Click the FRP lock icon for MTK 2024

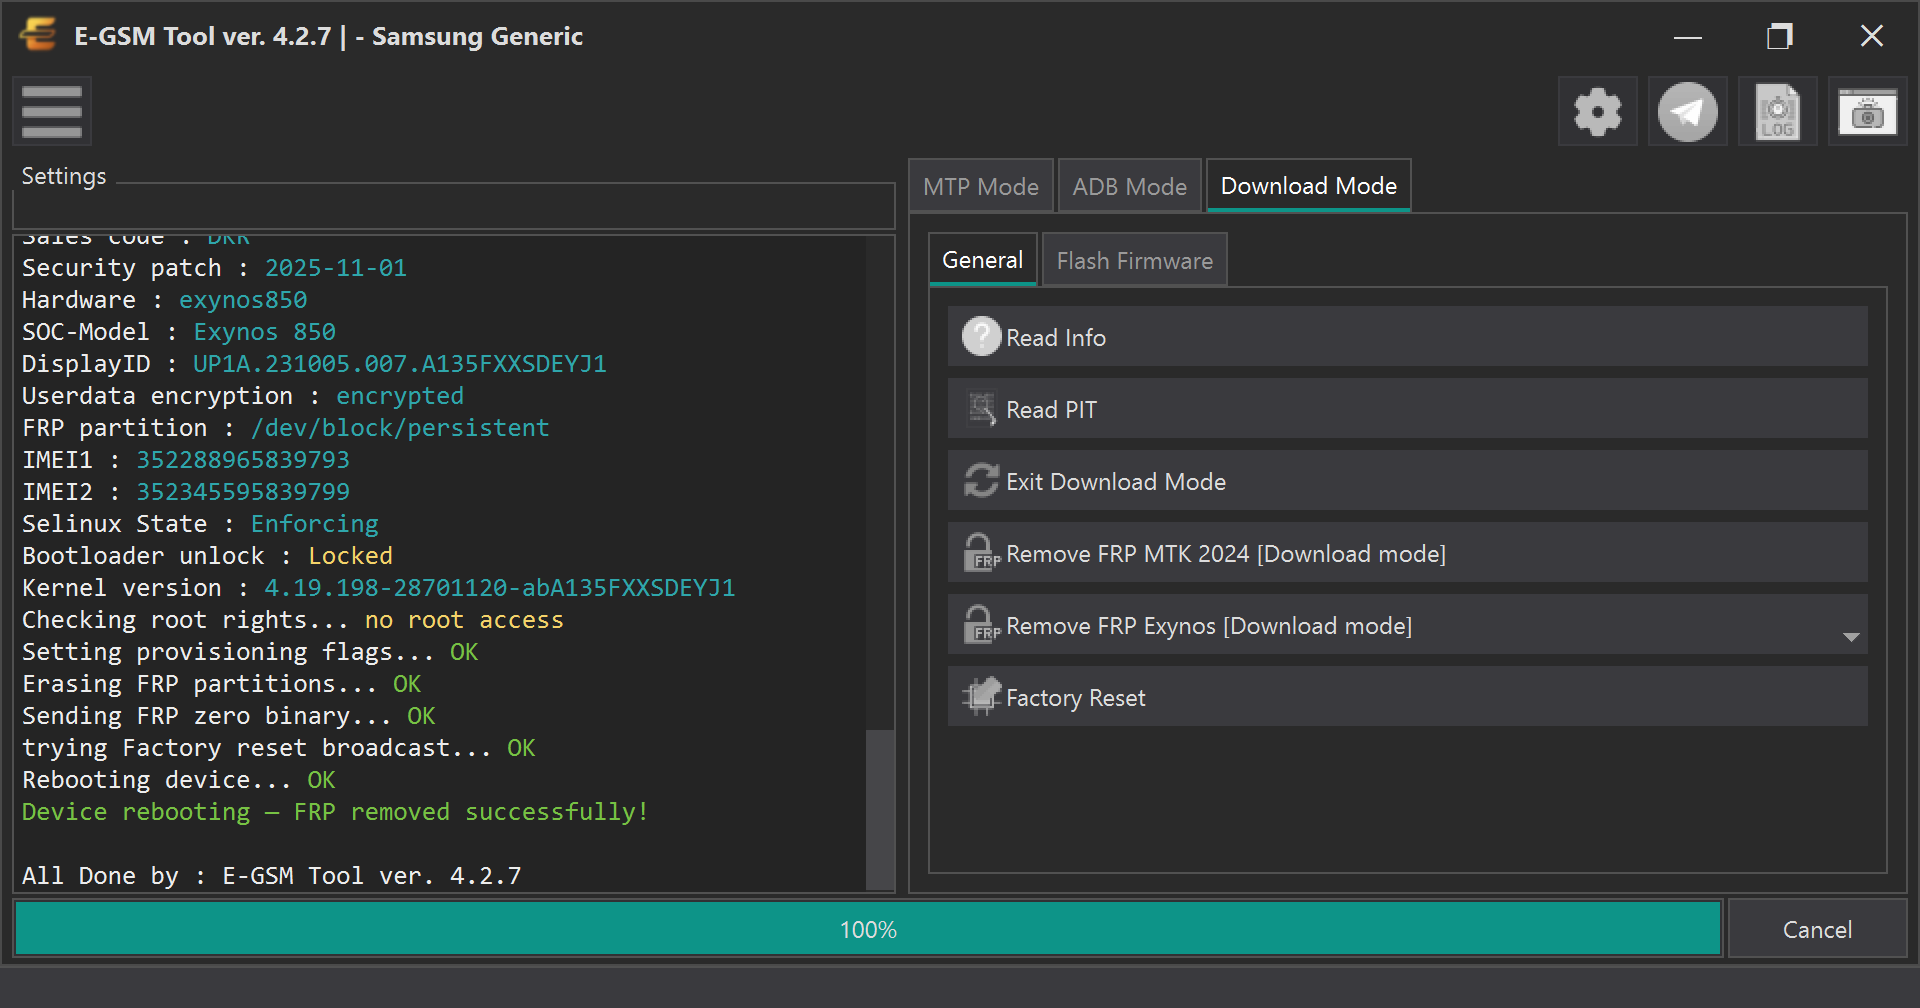pos(981,553)
